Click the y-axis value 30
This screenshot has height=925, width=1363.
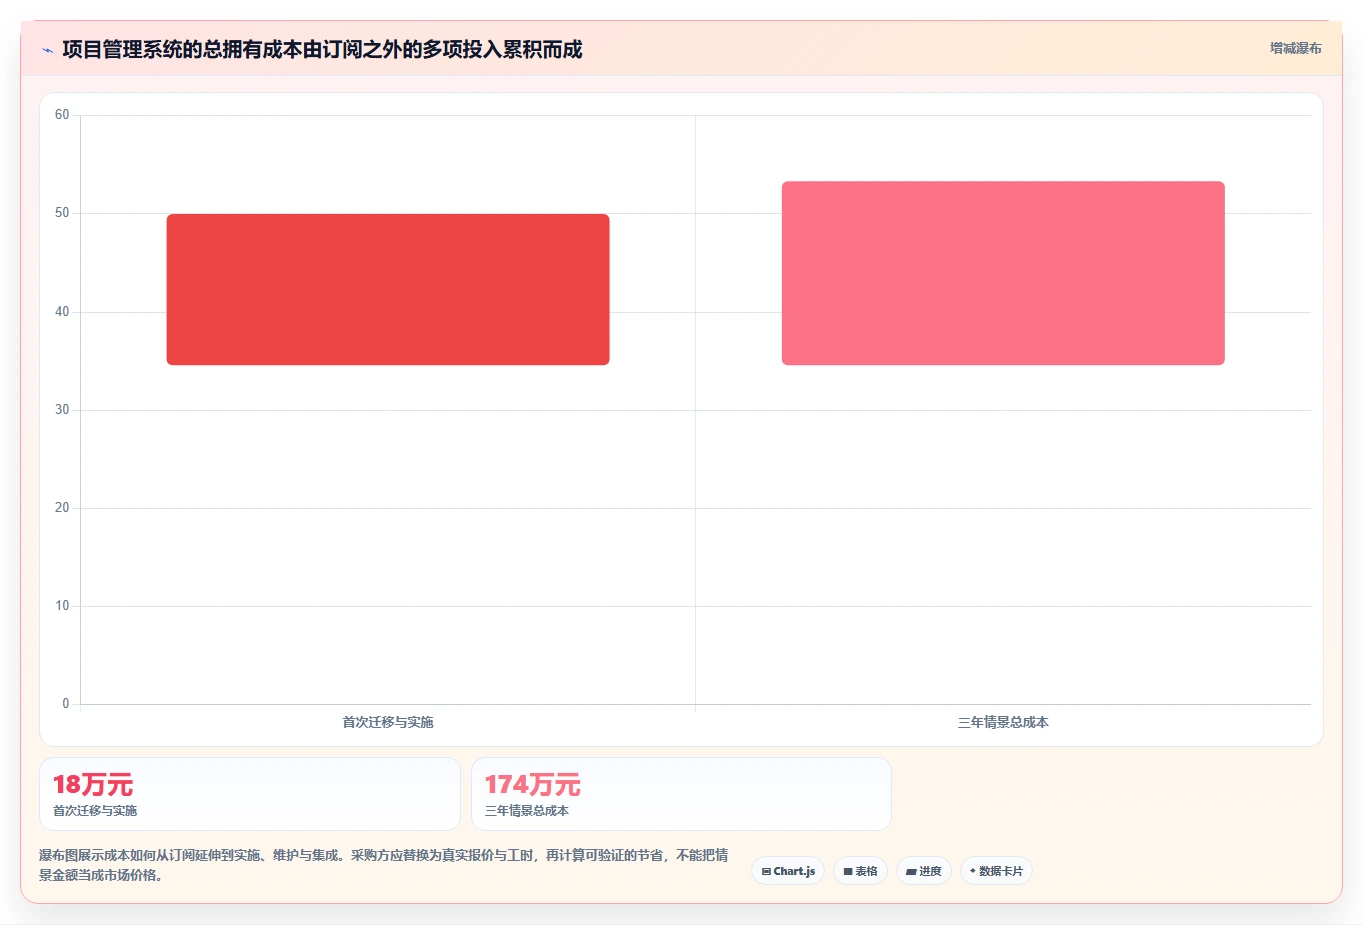(x=62, y=410)
